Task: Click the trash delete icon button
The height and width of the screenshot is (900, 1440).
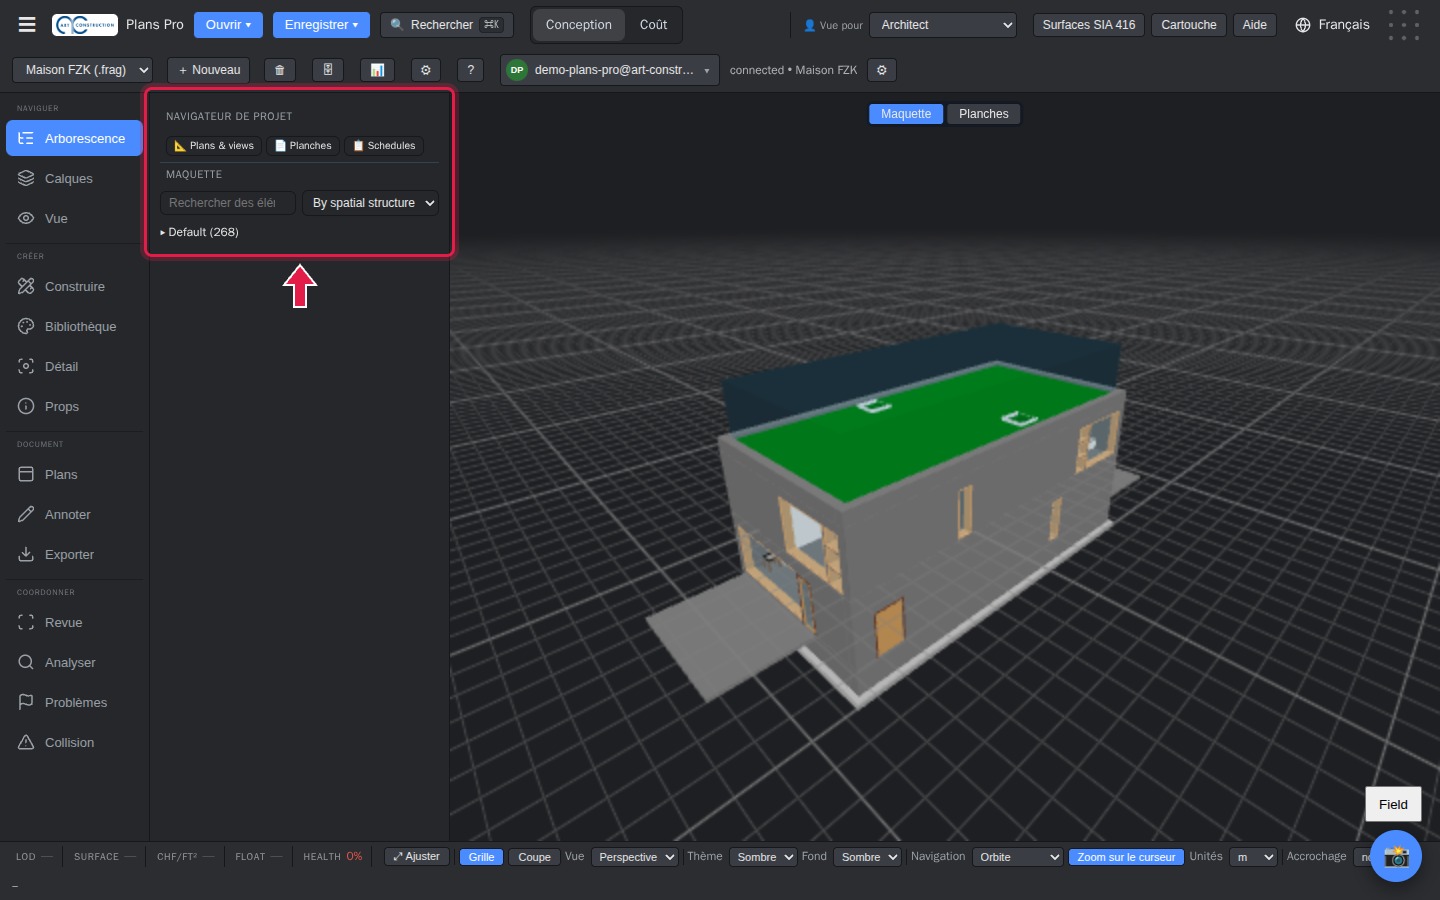Action: coord(280,70)
